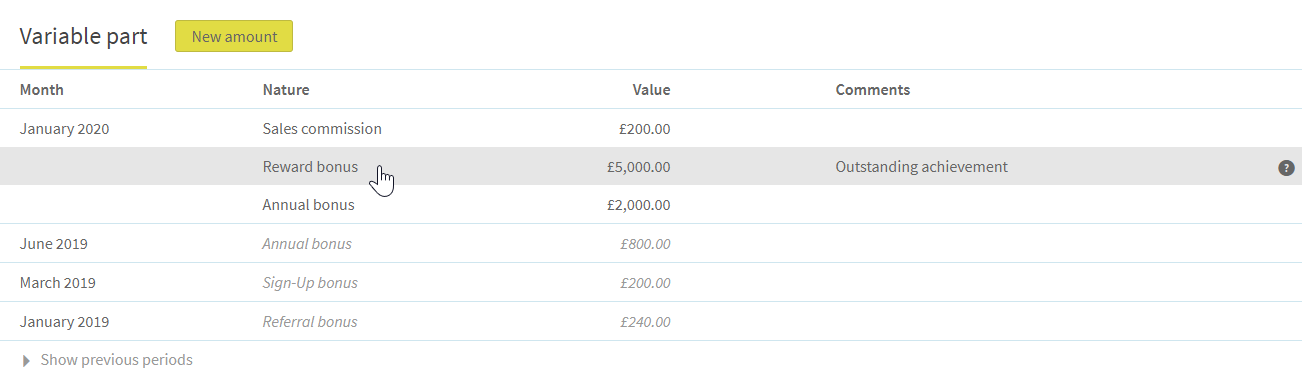Open the Variable part tab

pyautogui.click(x=83, y=37)
